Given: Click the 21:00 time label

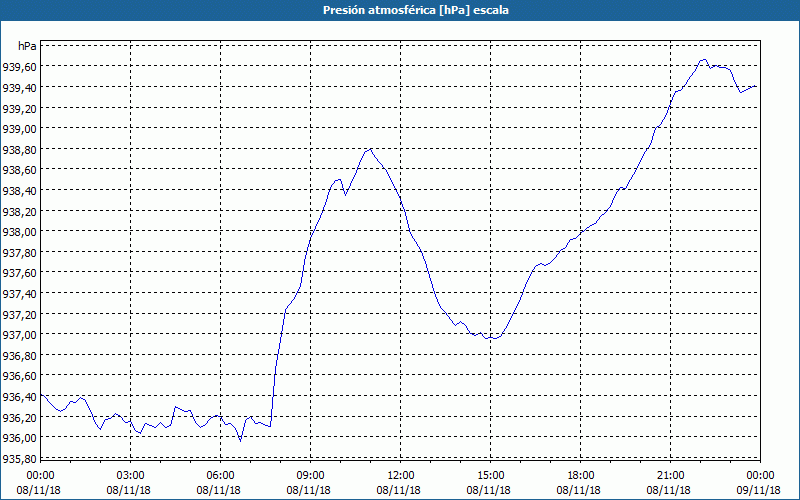Looking at the screenshot, I should [x=671, y=475].
